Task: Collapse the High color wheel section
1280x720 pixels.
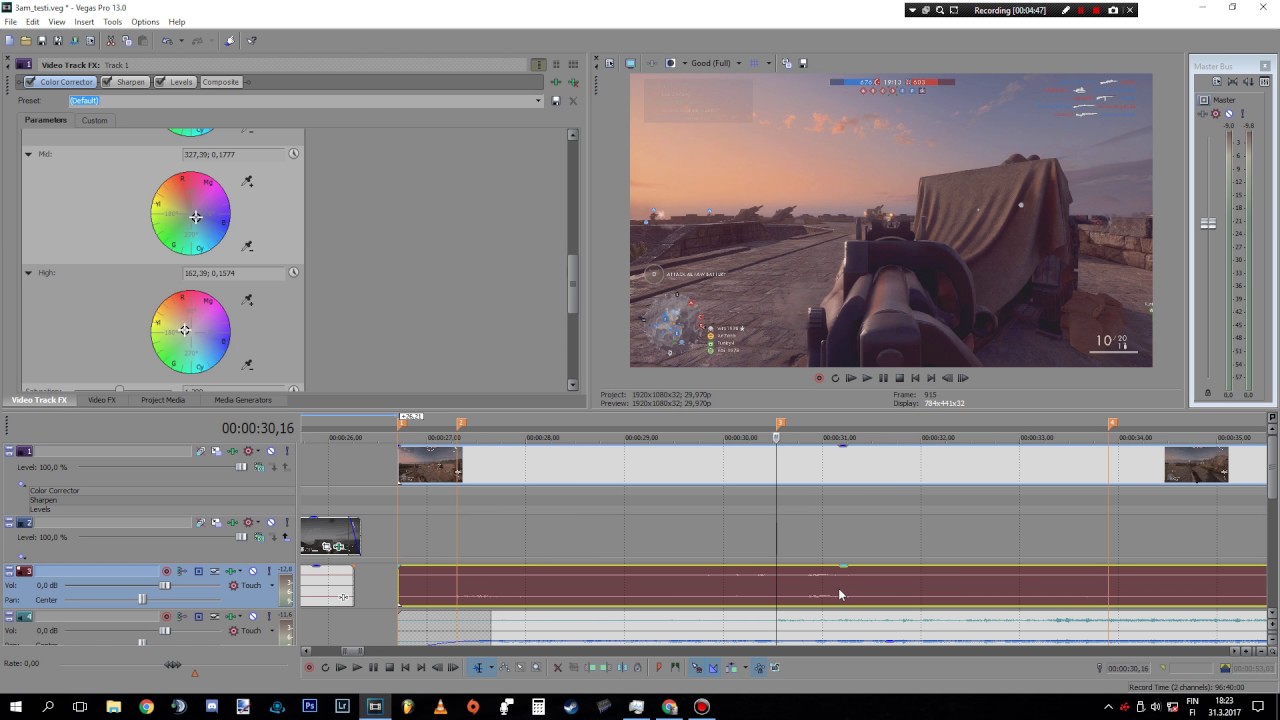Action: [28, 273]
